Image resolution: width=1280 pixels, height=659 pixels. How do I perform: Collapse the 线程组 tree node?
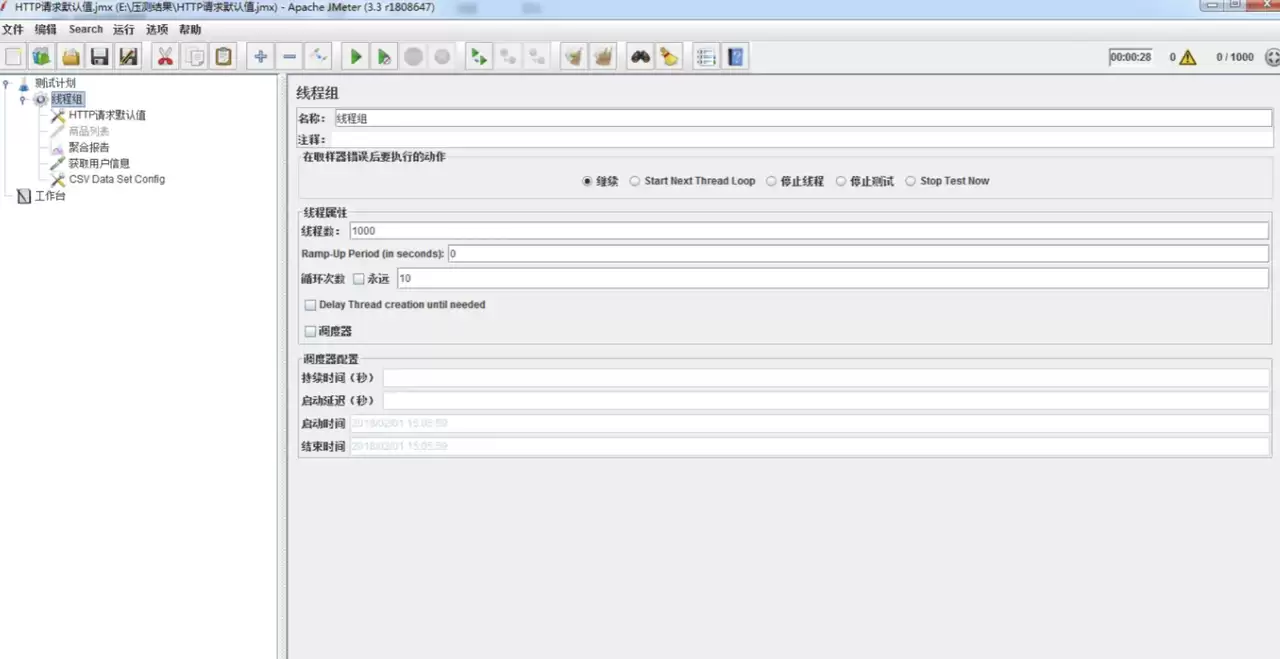click(x=23, y=99)
